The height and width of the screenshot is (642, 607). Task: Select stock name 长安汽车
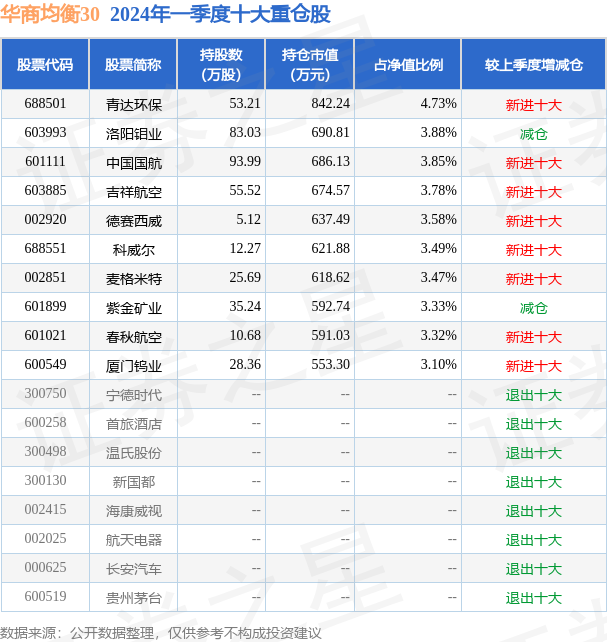134,570
